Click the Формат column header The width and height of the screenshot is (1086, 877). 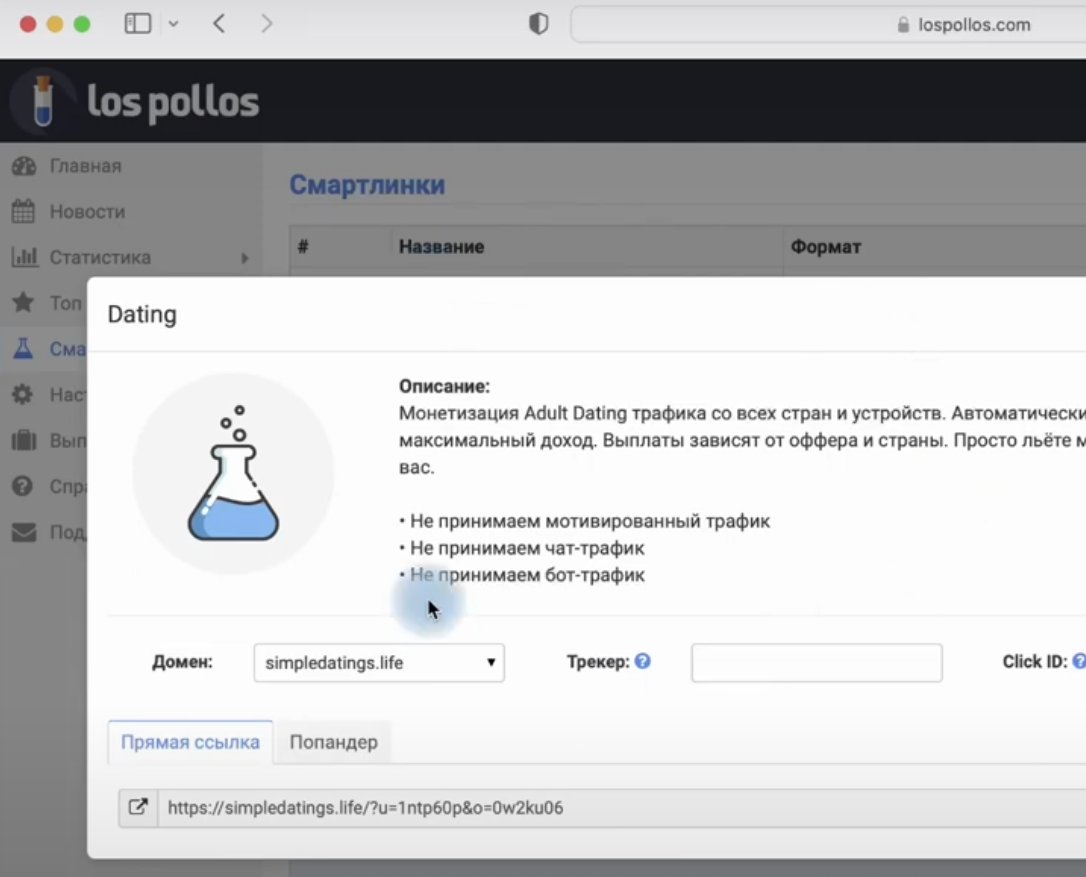click(826, 247)
